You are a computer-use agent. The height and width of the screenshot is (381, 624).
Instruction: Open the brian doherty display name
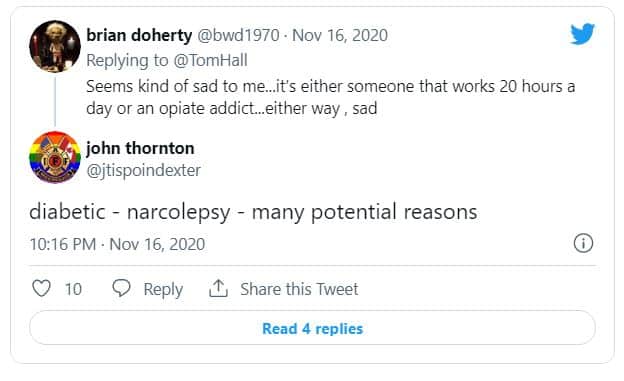click(x=139, y=35)
